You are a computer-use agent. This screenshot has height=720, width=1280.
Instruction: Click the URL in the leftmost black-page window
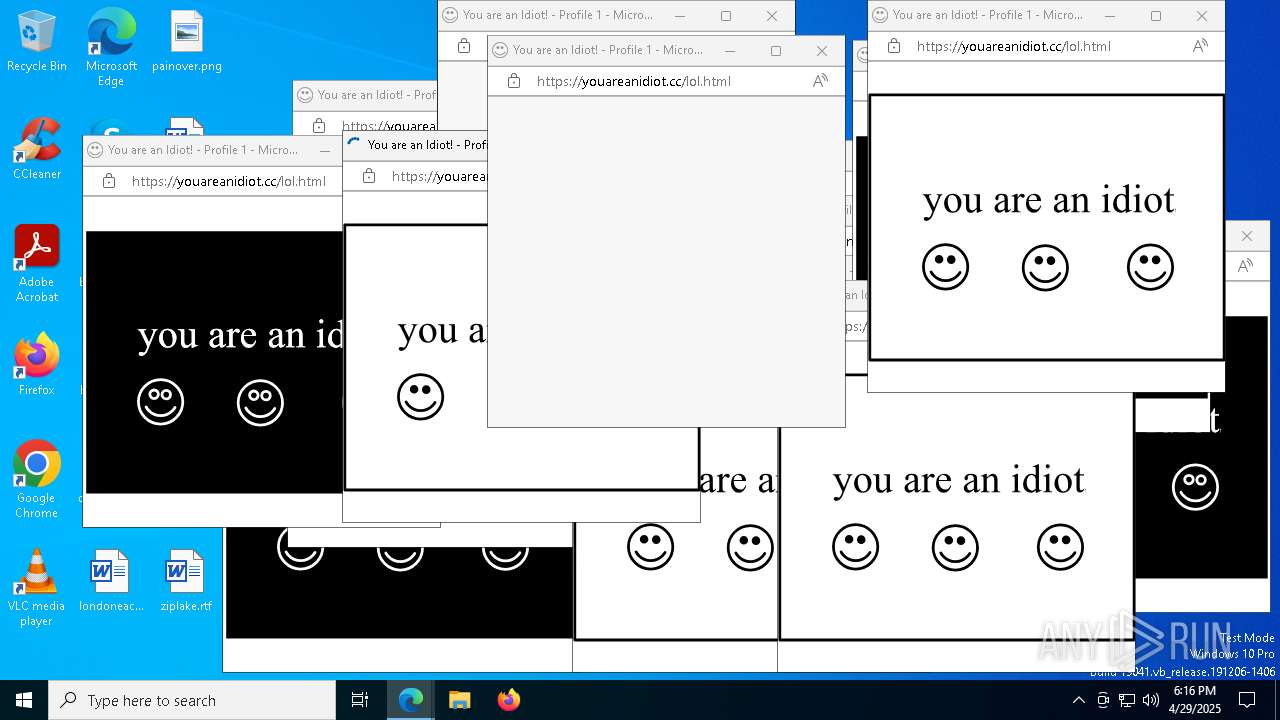(229, 181)
